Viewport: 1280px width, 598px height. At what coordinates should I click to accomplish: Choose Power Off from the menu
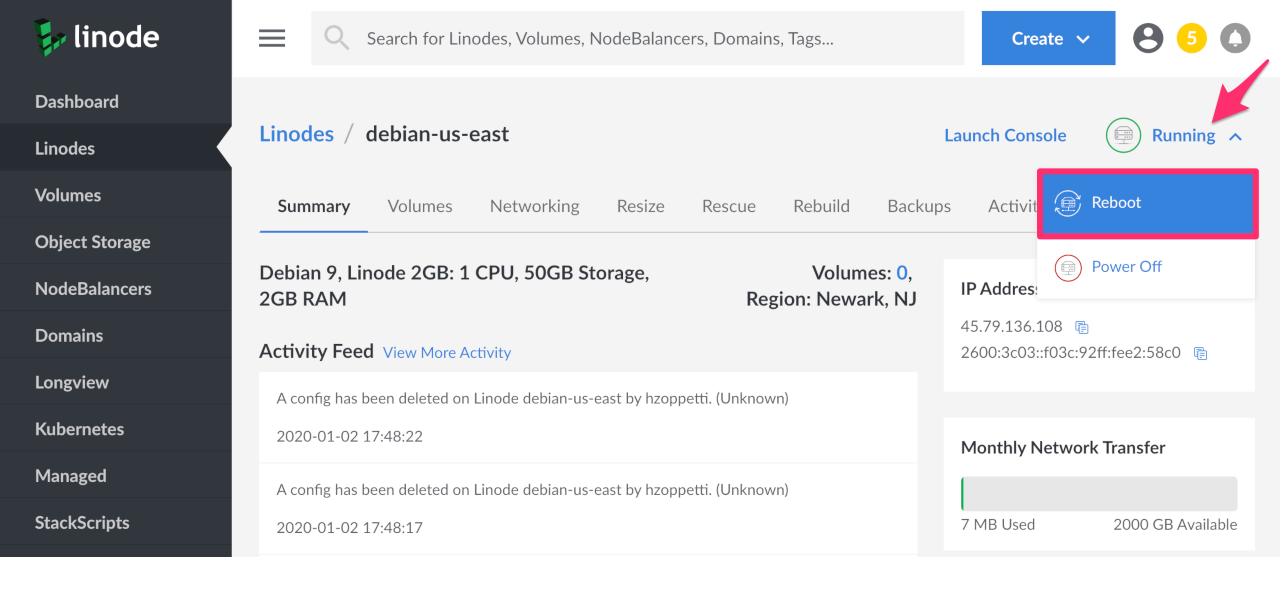tap(1126, 267)
